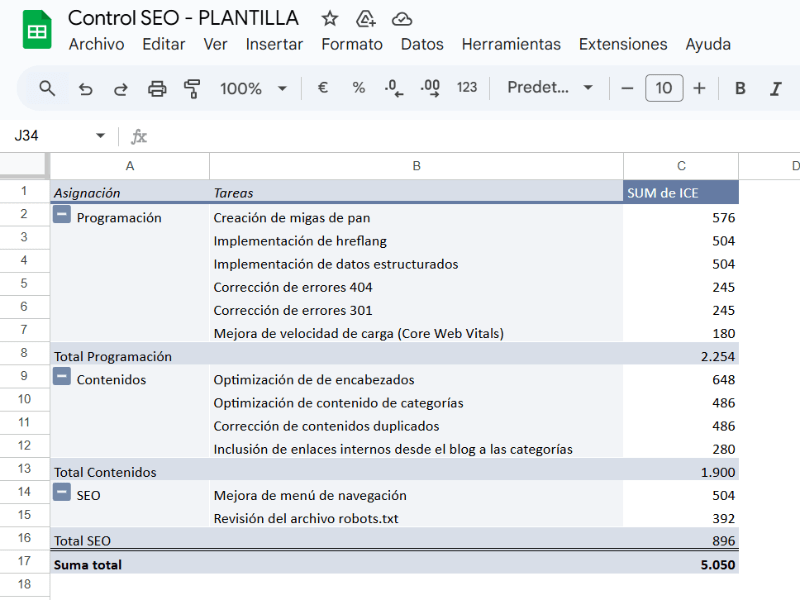
Task: Select cell Corrección de errores 301
Action: pos(416,310)
